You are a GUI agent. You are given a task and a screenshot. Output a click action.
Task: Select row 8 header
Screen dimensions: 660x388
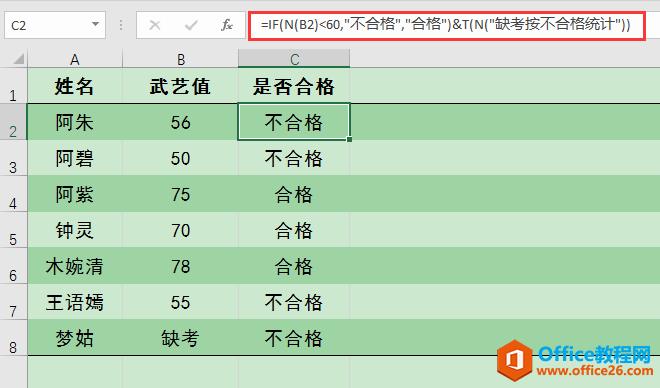tap(13, 338)
